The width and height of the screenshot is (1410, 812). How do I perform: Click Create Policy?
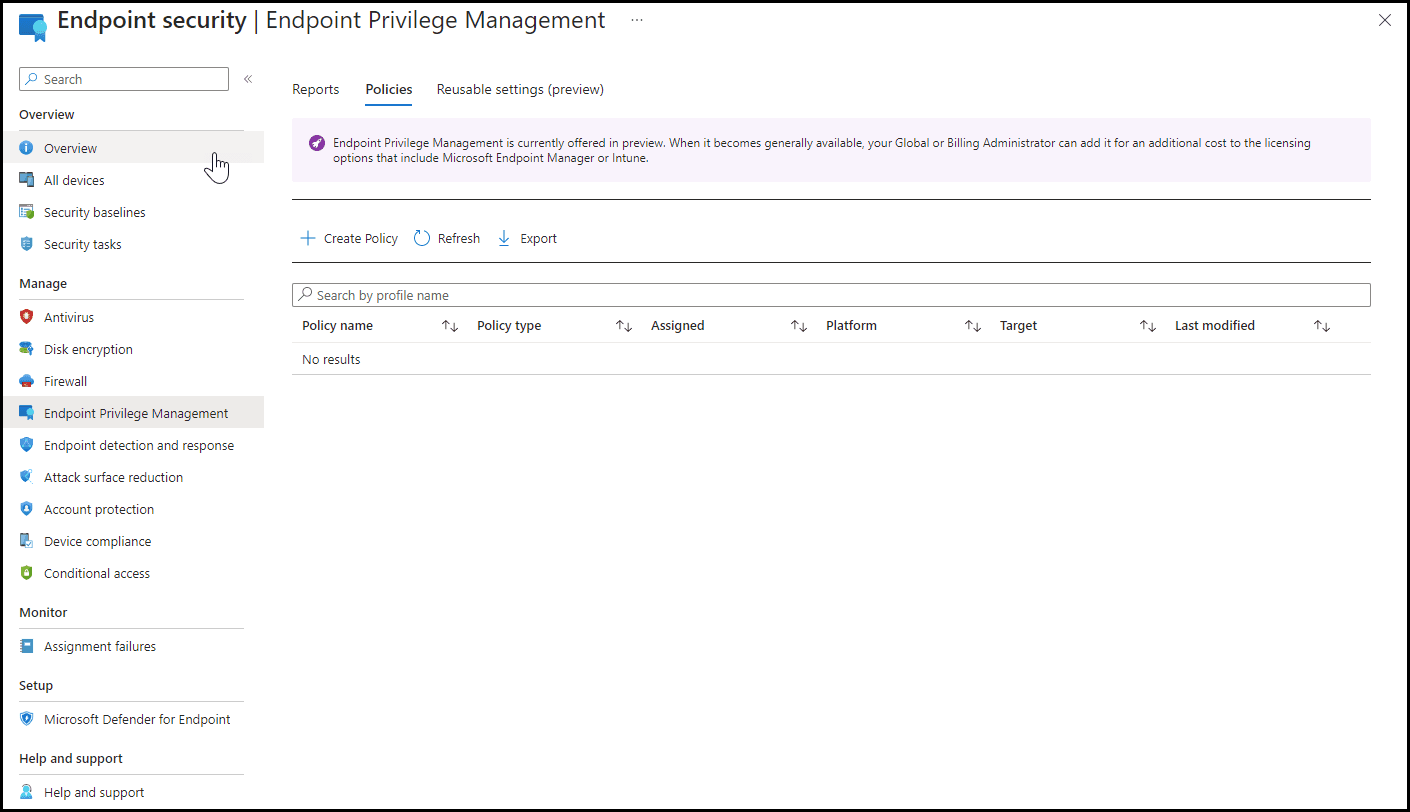coord(348,238)
